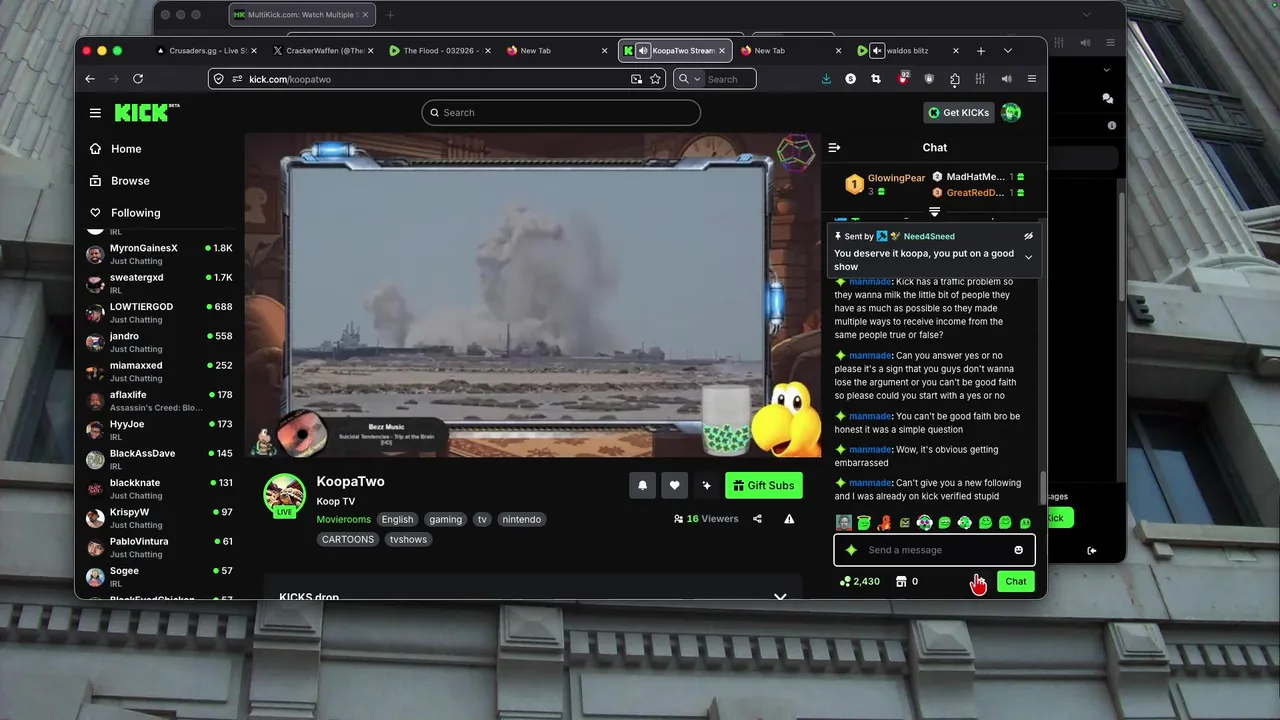Mute the KoopaTwo Stream tab
The width and height of the screenshot is (1280, 720).
[x=643, y=51]
